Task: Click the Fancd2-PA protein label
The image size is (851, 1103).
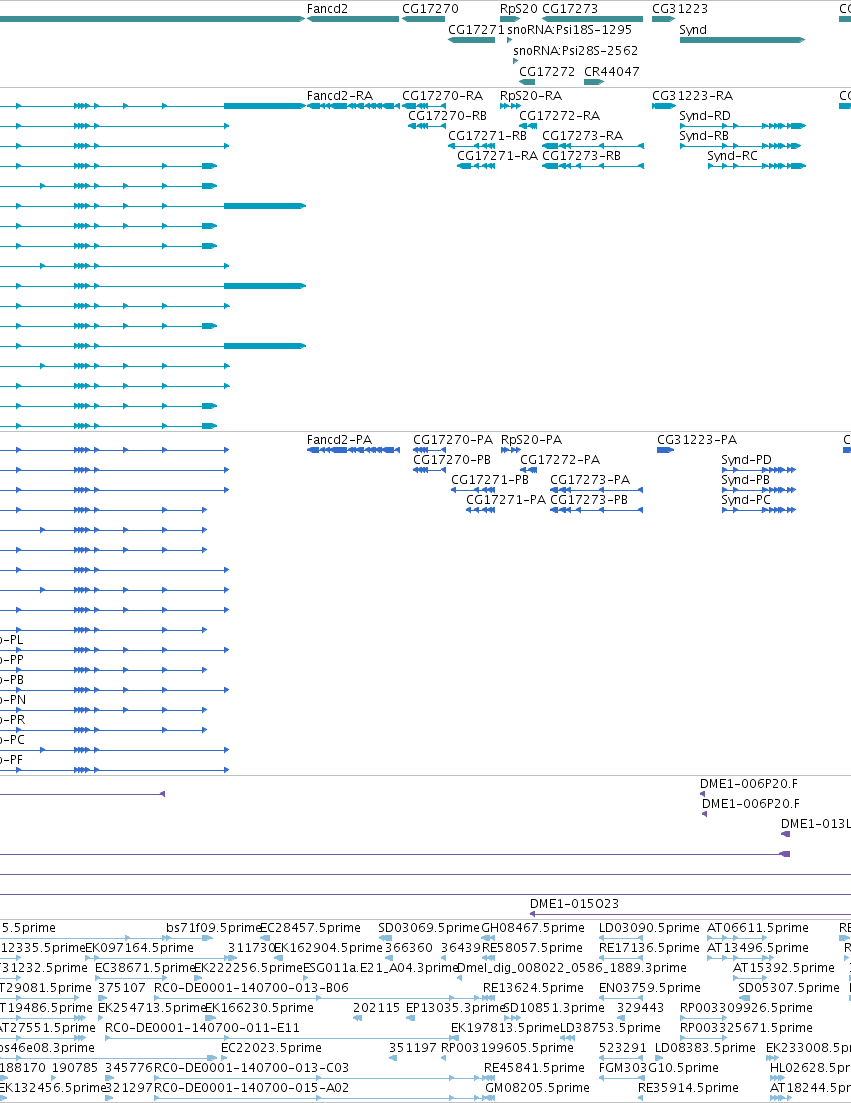Action: pos(339,440)
